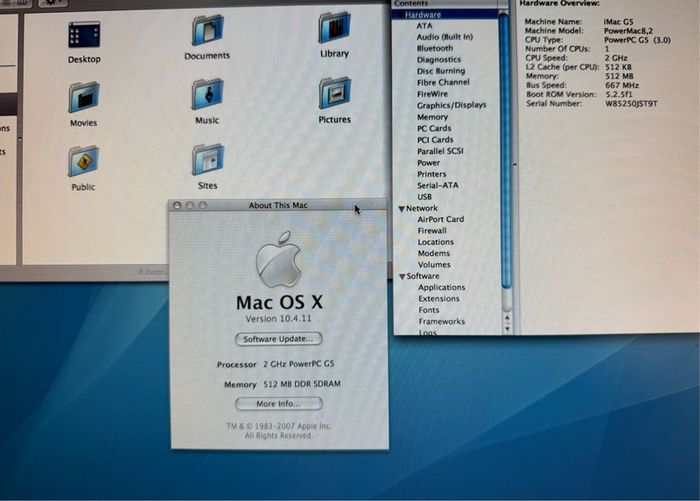The width and height of the screenshot is (700, 501).
Task: Select Bluetooth in the hardware list
Action: 435,48
